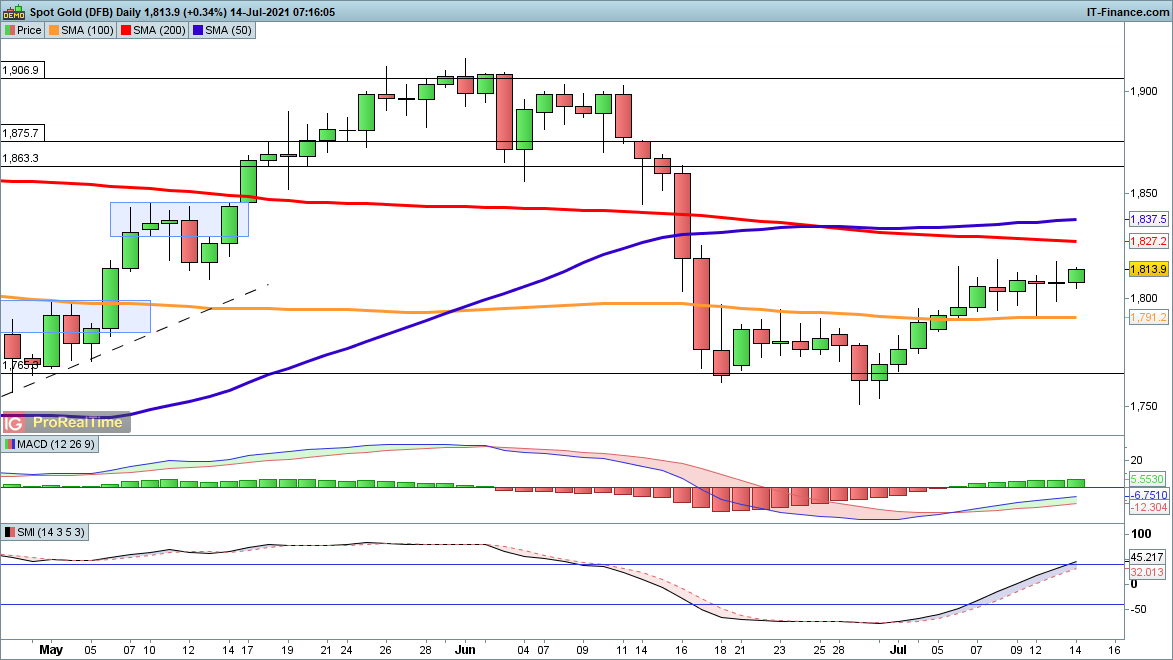
Task: Select the 1,906.9 horizontal level label
Action: tap(21, 71)
